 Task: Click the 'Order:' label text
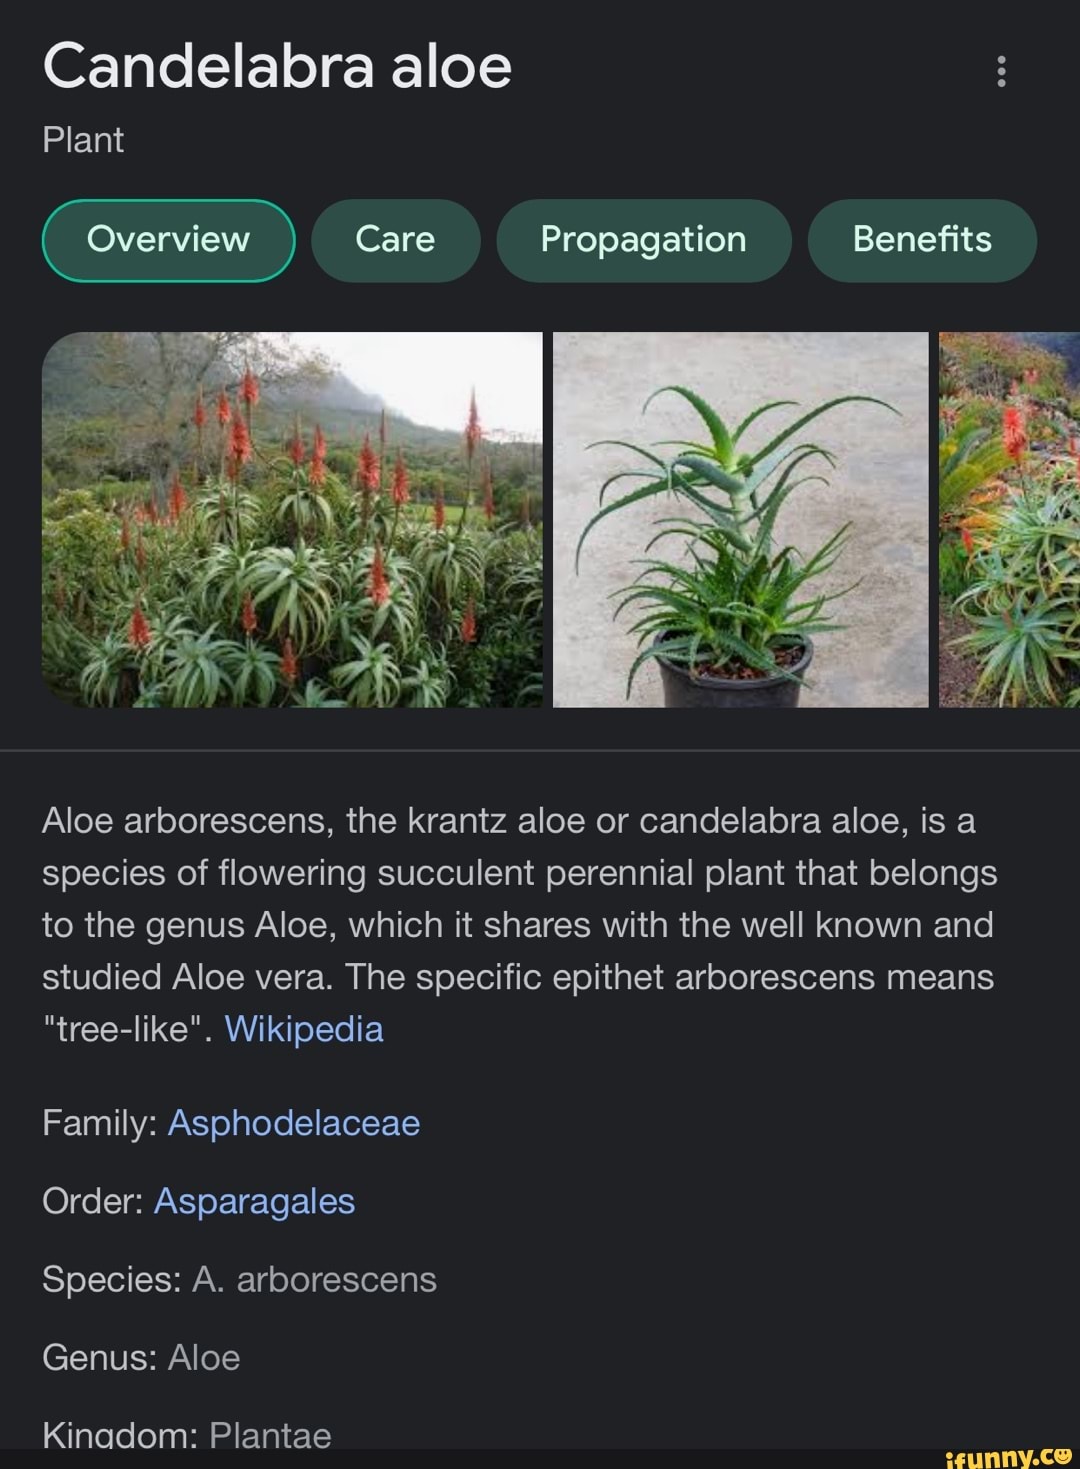[92, 1201]
